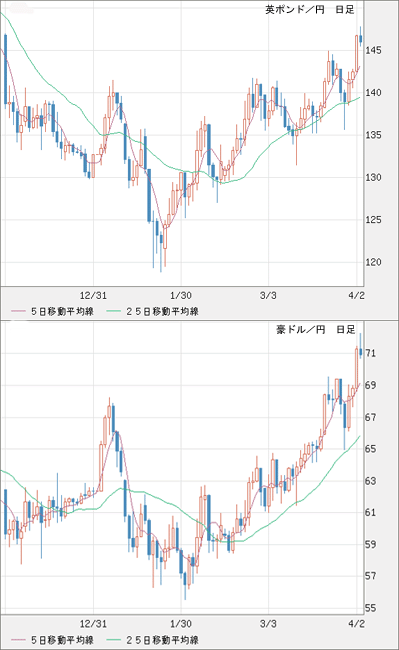Select 25日移動平均線 legend in top chart
Viewport: 399px width, 650px height.
(x=152, y=311)
